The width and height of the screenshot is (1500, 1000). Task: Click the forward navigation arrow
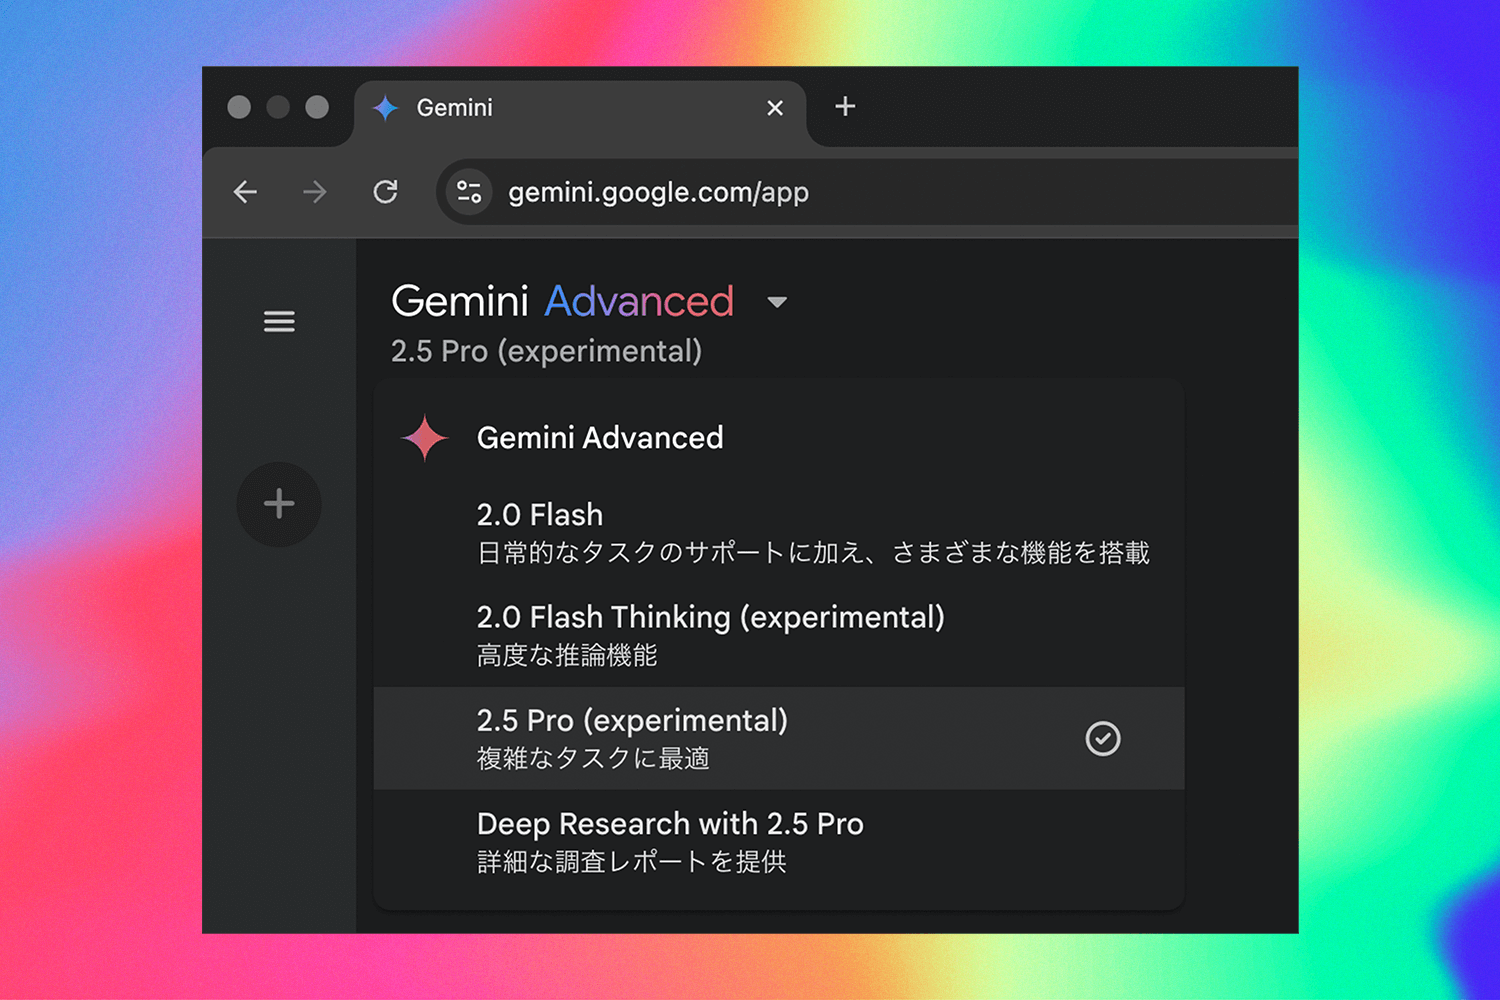pyautogui.click(x=314, y=192)
